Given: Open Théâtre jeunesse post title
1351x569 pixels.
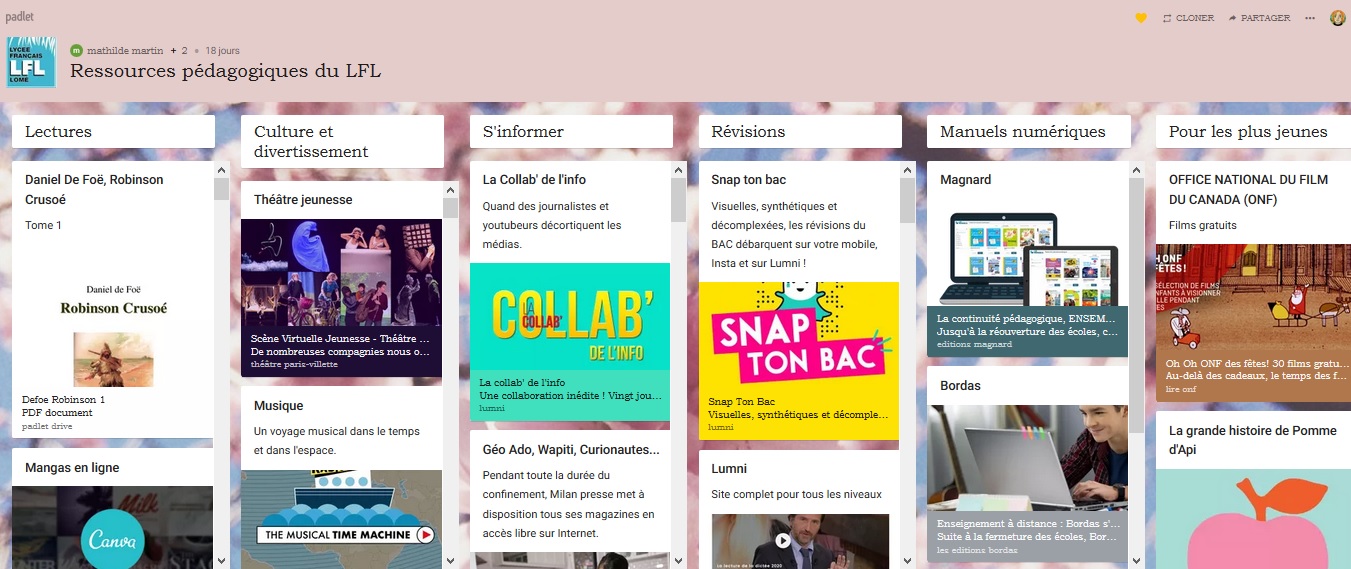Looking at the screenshot, I should 303,199.
